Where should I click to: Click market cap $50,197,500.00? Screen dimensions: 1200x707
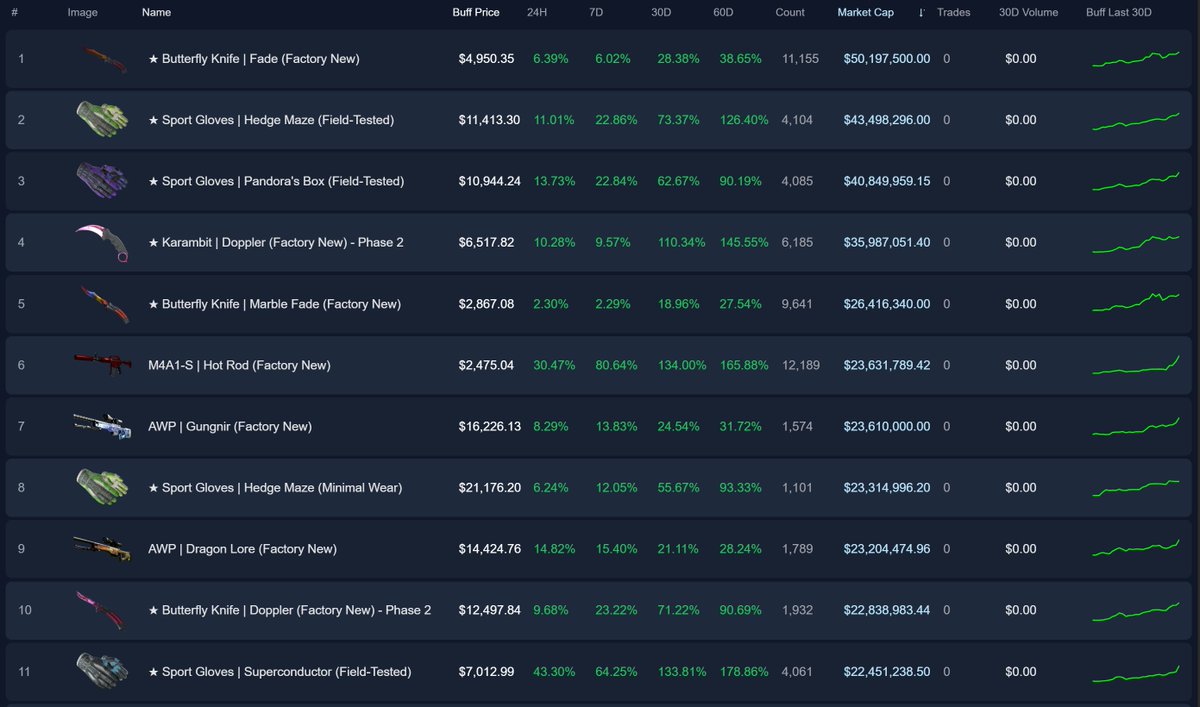click(887, 59)
